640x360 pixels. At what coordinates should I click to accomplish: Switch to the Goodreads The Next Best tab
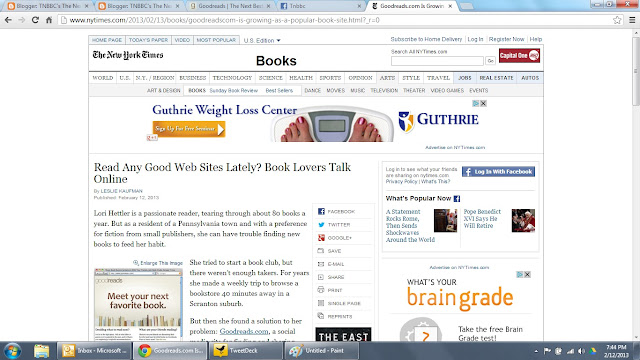click(231, 6)
